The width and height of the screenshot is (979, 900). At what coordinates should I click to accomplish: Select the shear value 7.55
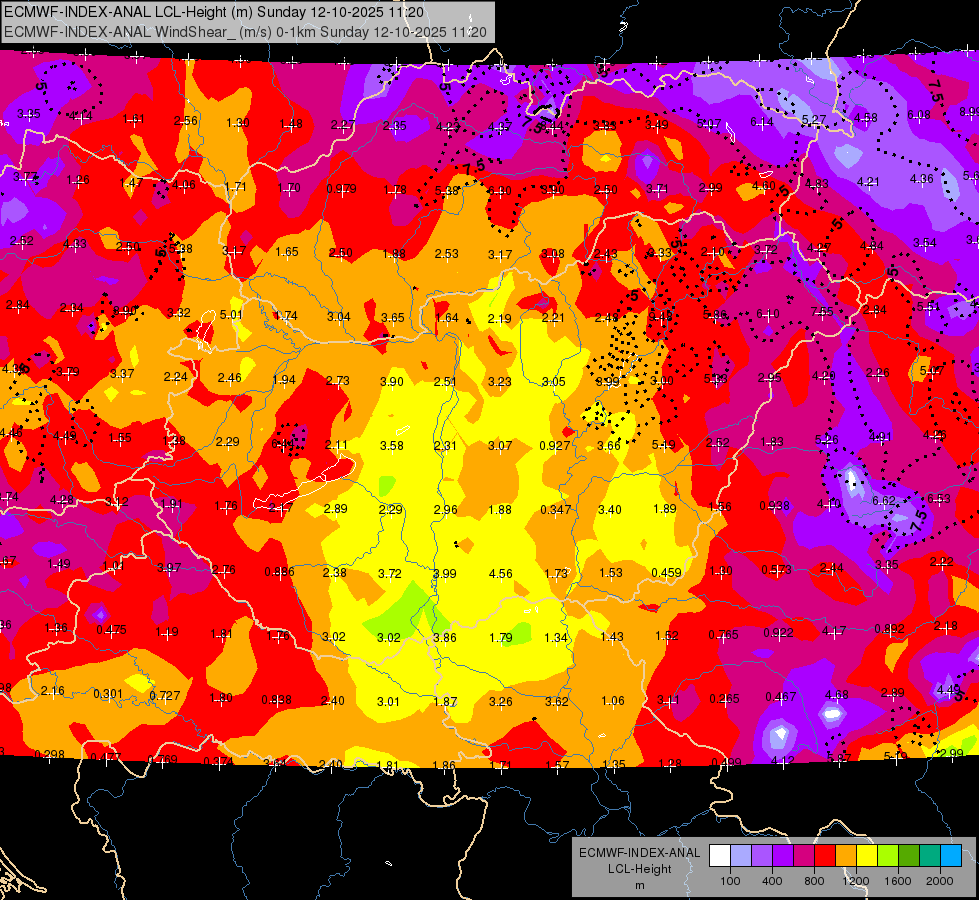click(822, 312)
